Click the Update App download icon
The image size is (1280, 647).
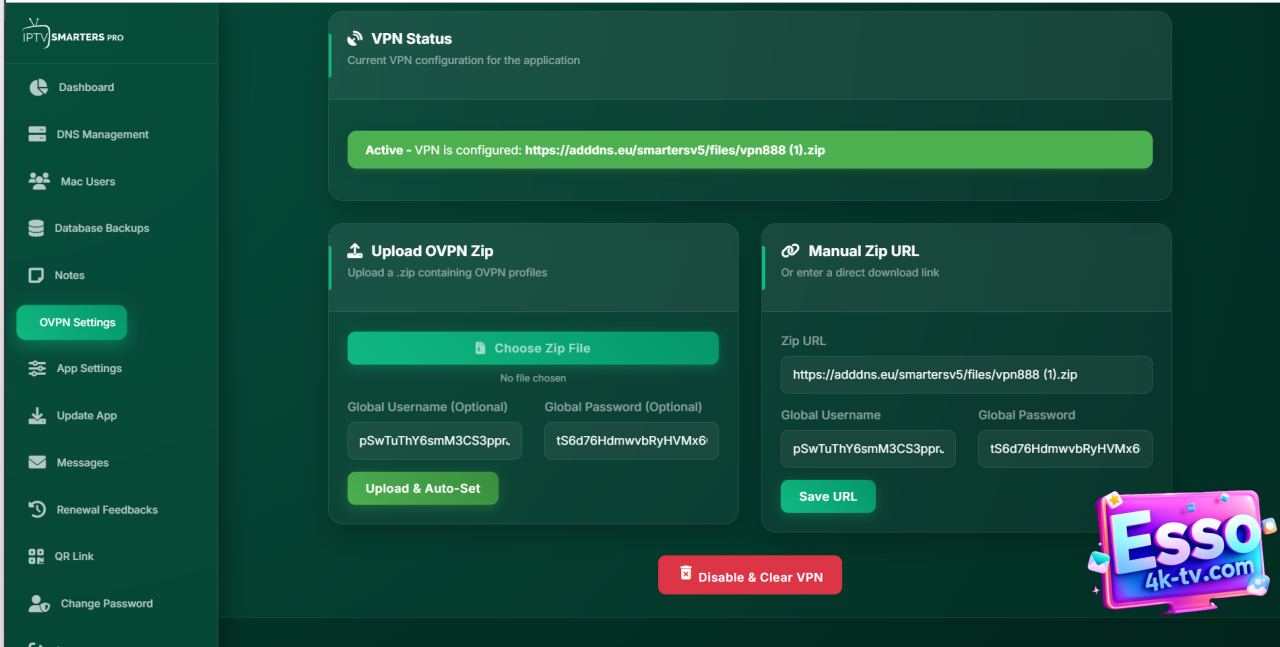point(37,416)
